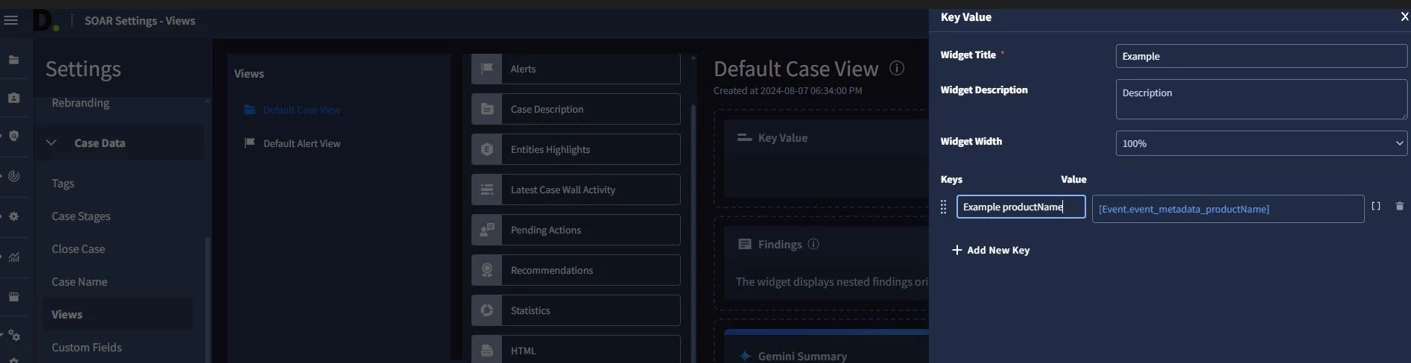Open the chart reports icon in the left rail
This screenshot has width=1411, height=363.
tap(13, 257)
